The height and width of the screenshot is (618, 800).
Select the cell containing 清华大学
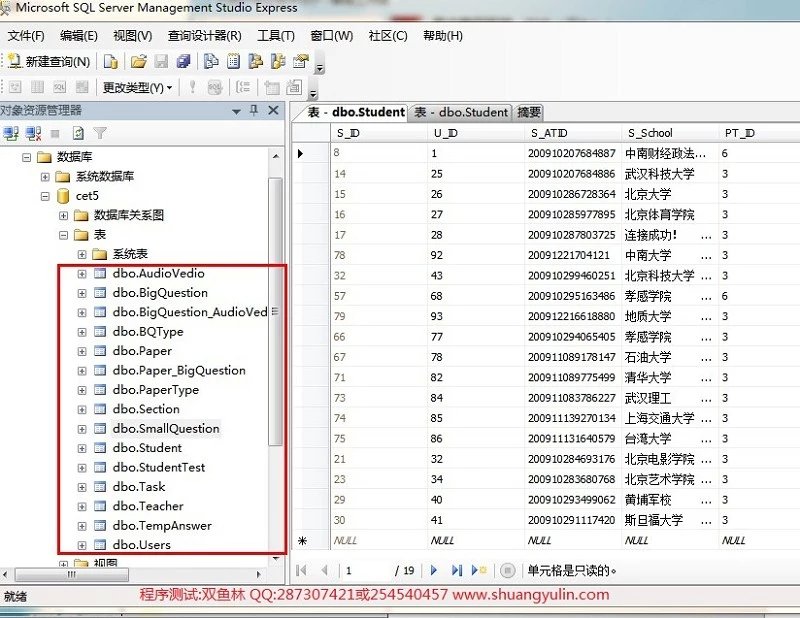coord(670,378)
